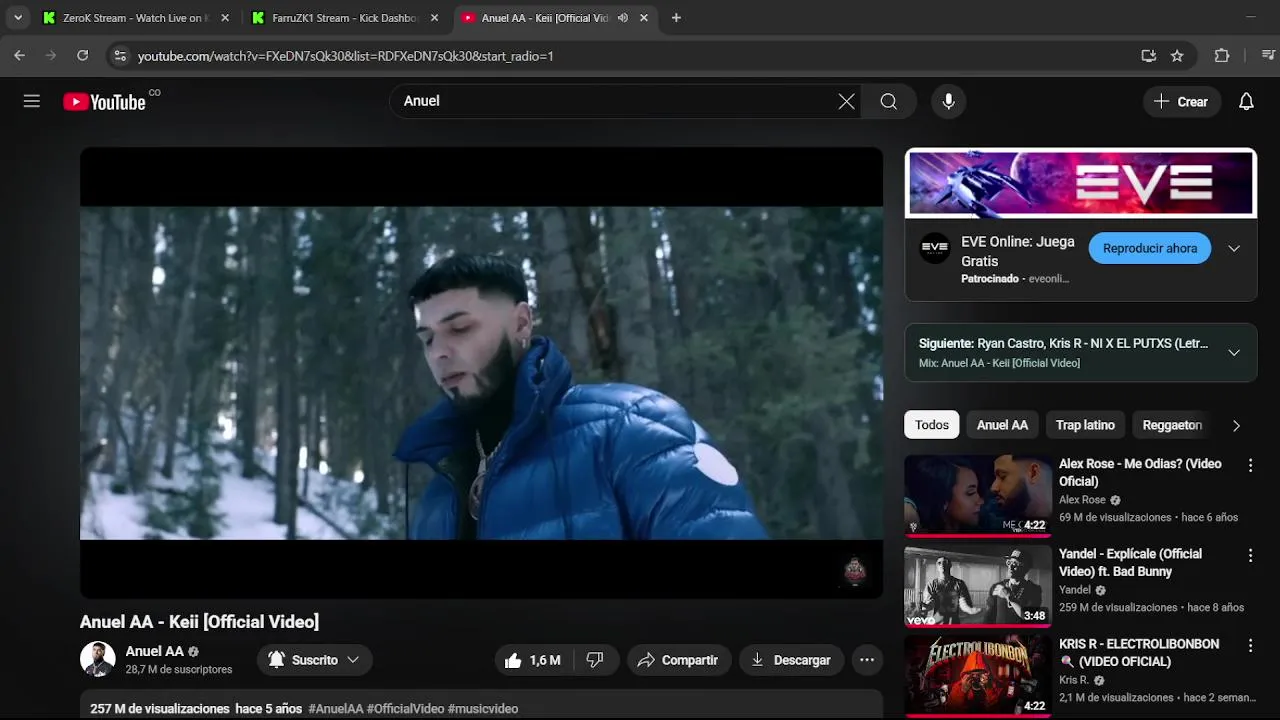Click #OfficialVideo hashtag

(405, 709)
